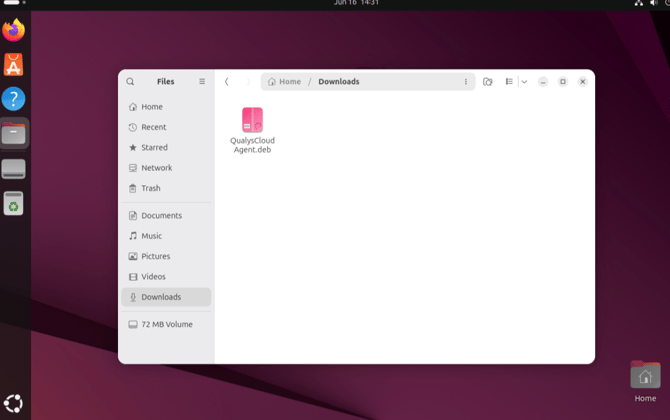
Task: Open Trash in the sidebar
Action: click(166, 188)
